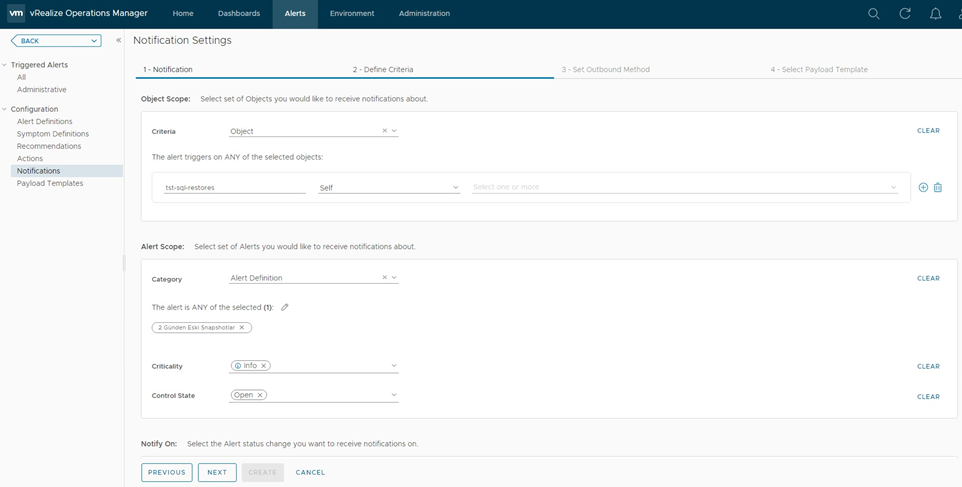Delete the tst-sql-restores object row

click(x=938, y=188)
